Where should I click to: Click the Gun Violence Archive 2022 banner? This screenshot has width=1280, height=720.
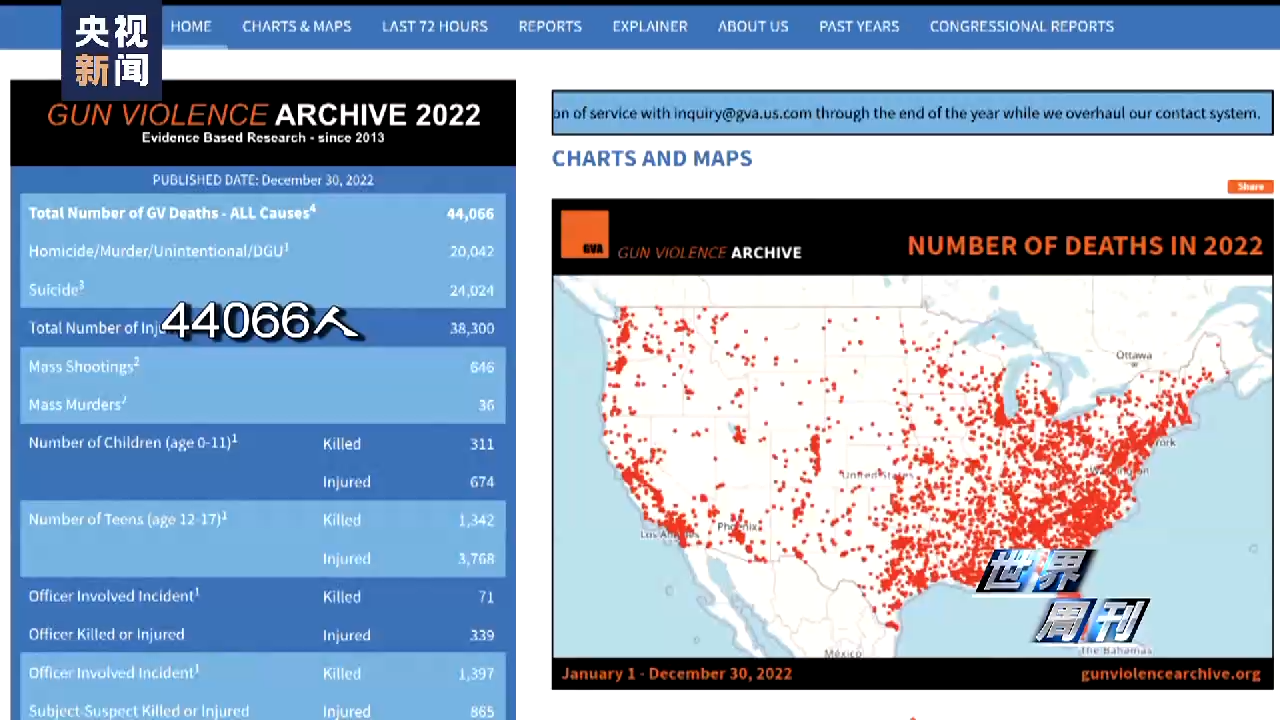point(263,122)
